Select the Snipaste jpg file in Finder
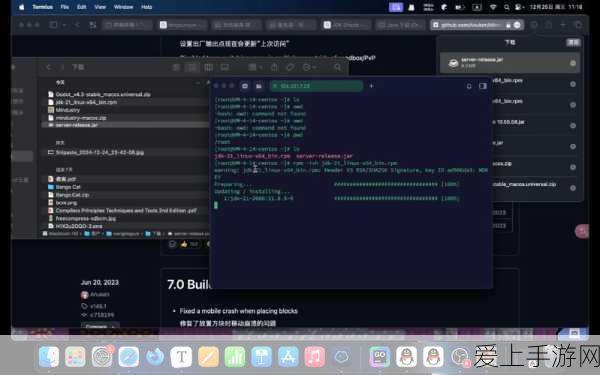Screen dimensions: 600x375 pyautogui.click(x=99, y=152)
